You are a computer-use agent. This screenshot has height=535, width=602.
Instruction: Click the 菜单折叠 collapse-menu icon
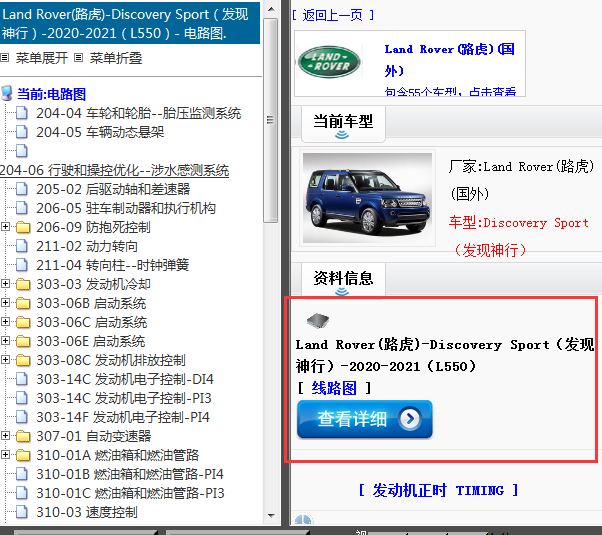click(78, 58)
